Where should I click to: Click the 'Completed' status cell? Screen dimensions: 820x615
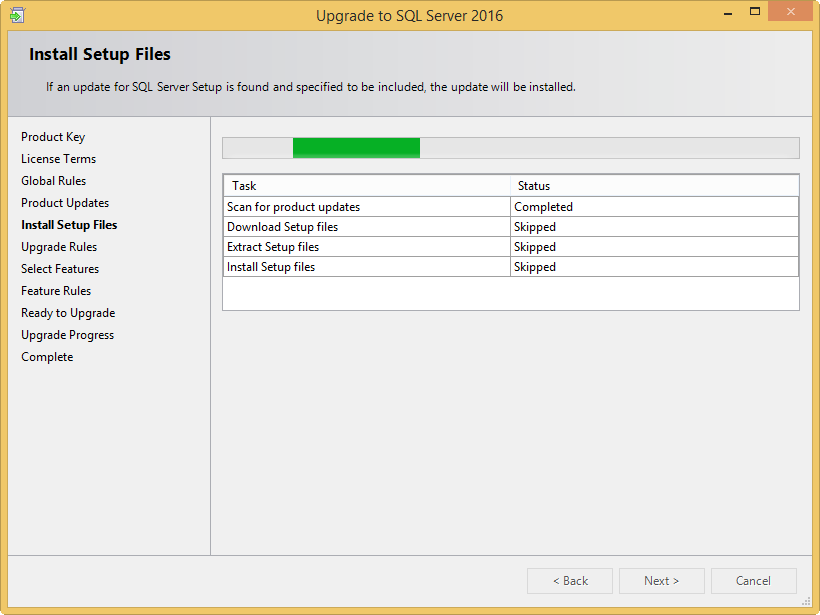pyautogui.click(x=654, y=207)
